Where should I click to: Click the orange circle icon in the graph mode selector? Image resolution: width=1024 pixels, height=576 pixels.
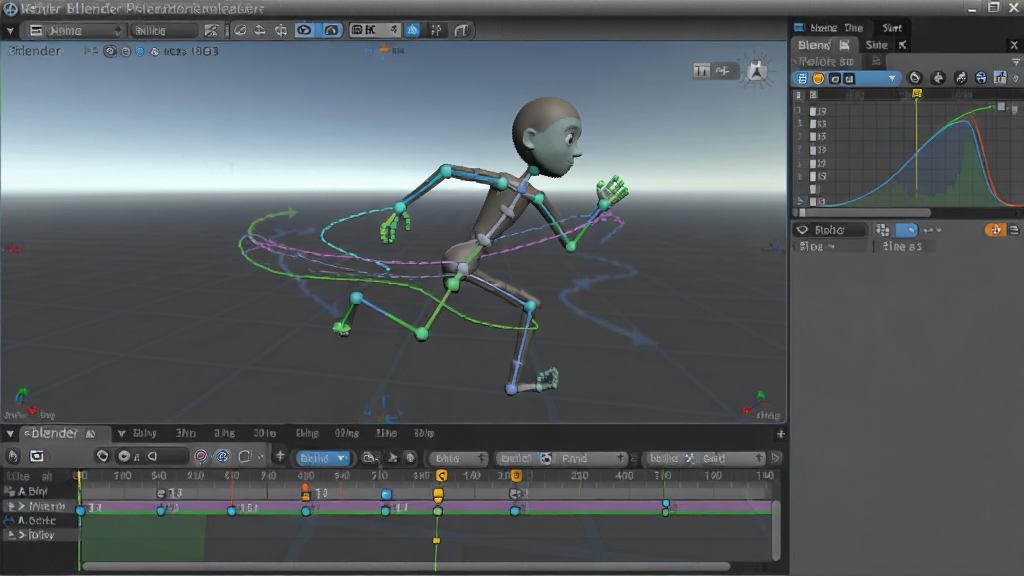tap(818, 78)
